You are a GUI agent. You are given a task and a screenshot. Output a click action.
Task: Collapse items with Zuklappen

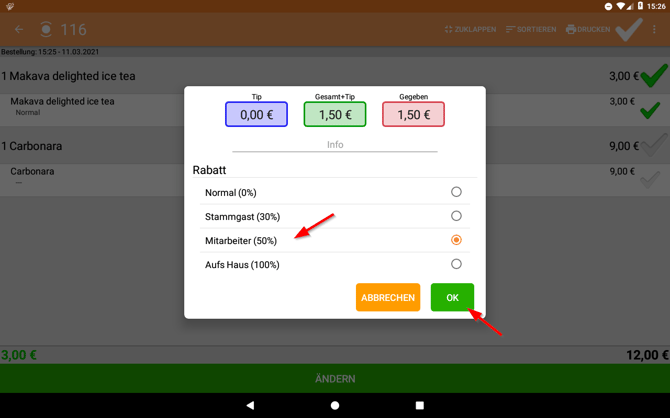click(470, 30)
